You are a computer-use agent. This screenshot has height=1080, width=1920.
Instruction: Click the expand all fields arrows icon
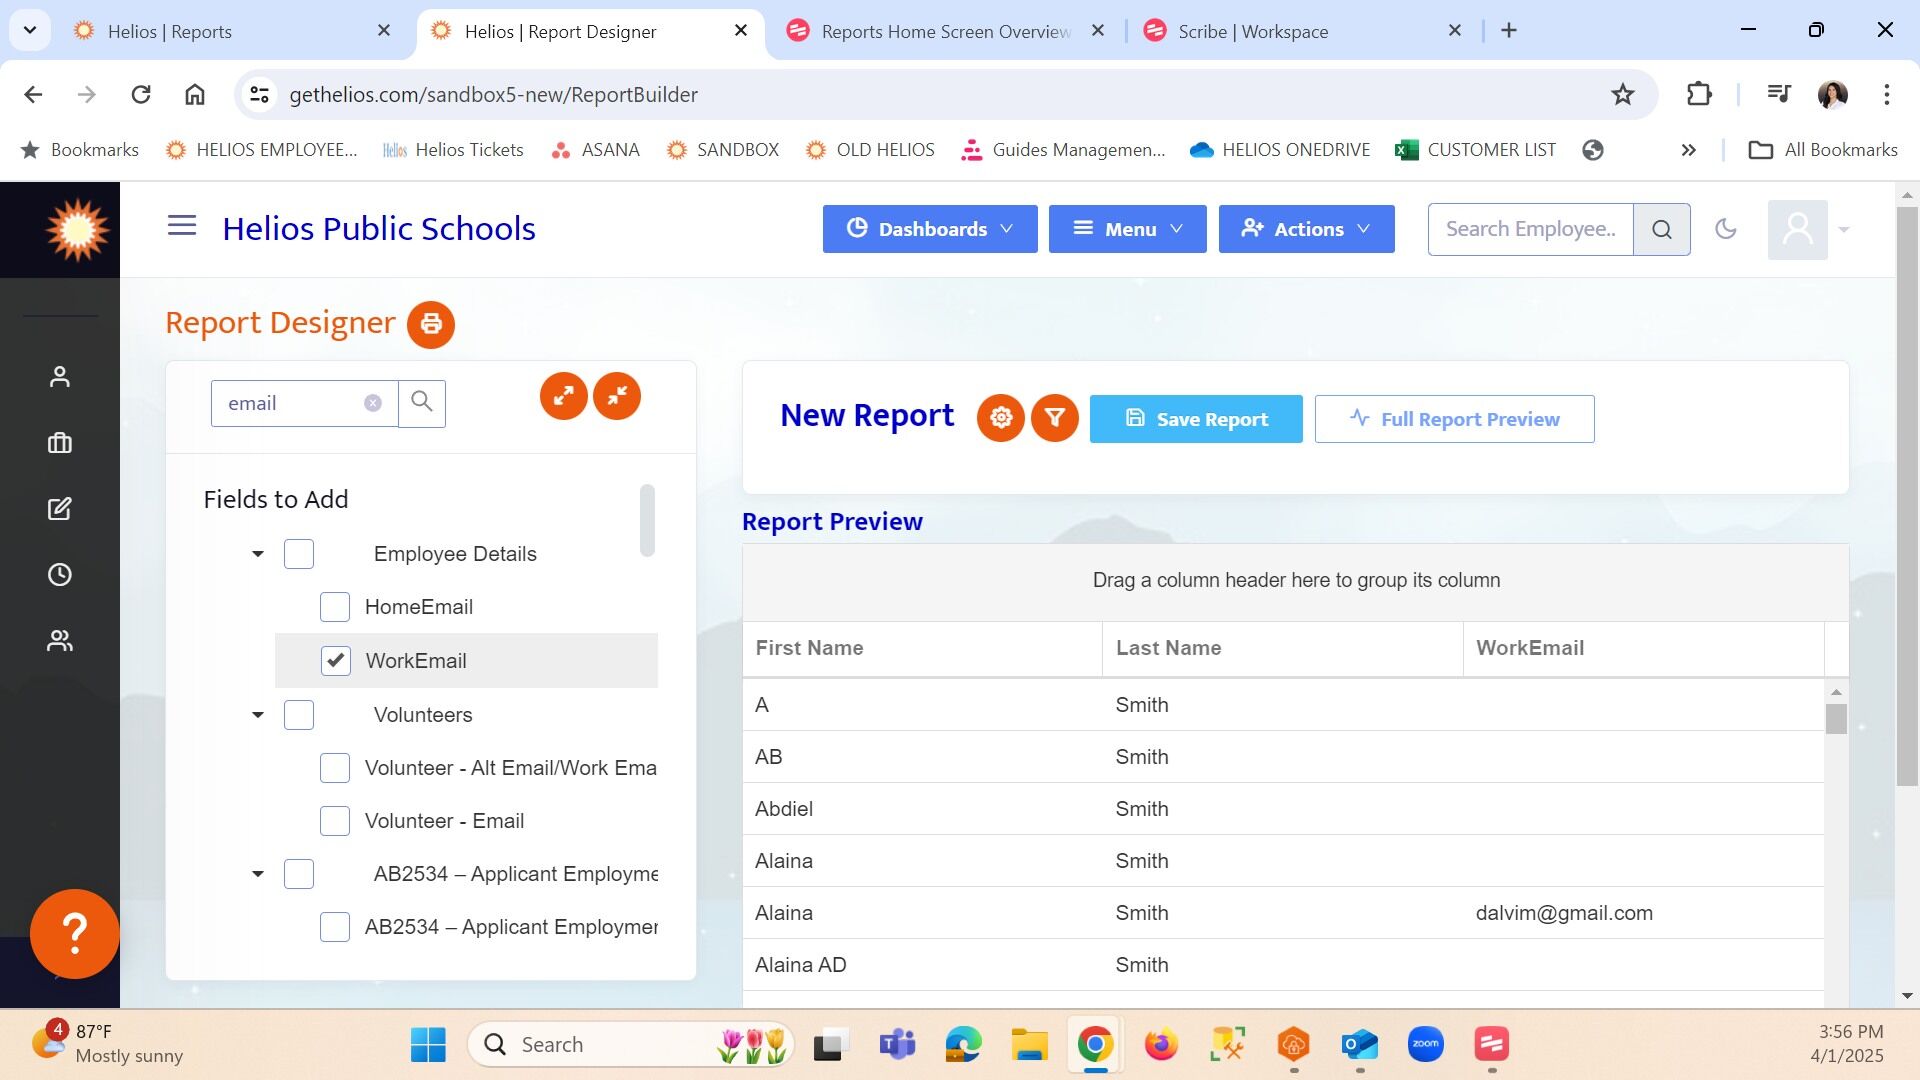click(564, 396)
